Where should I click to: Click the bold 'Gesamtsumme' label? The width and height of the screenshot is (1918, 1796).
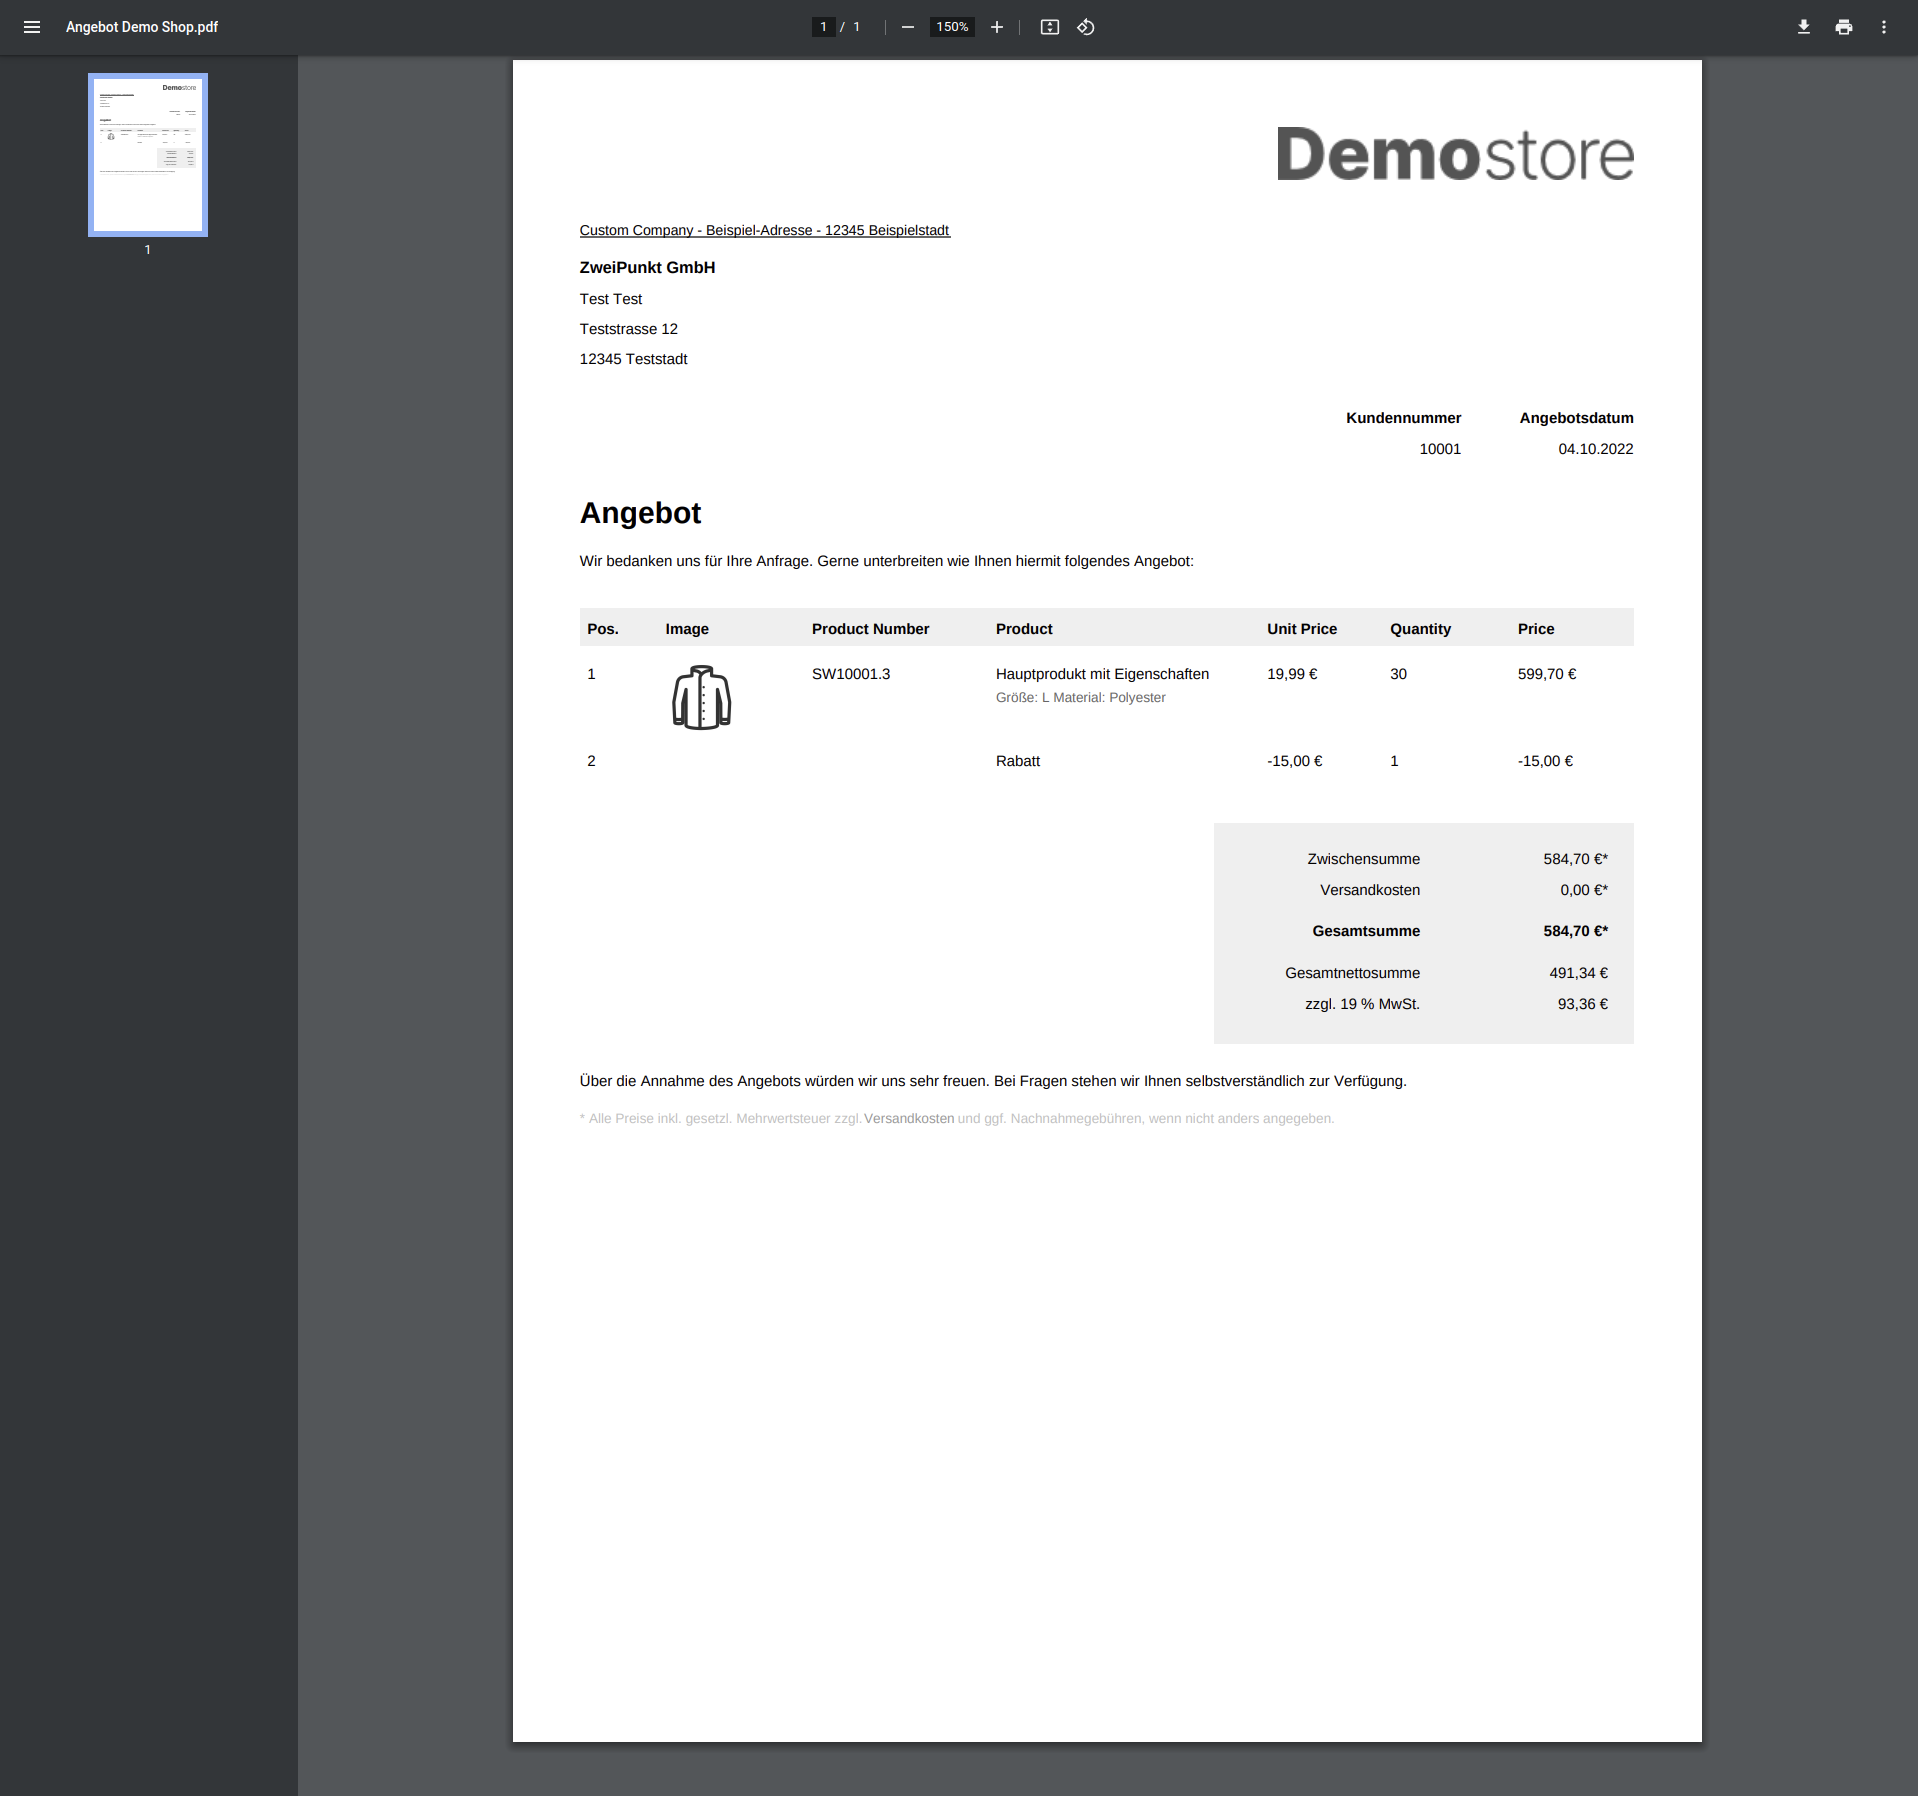1366,931
